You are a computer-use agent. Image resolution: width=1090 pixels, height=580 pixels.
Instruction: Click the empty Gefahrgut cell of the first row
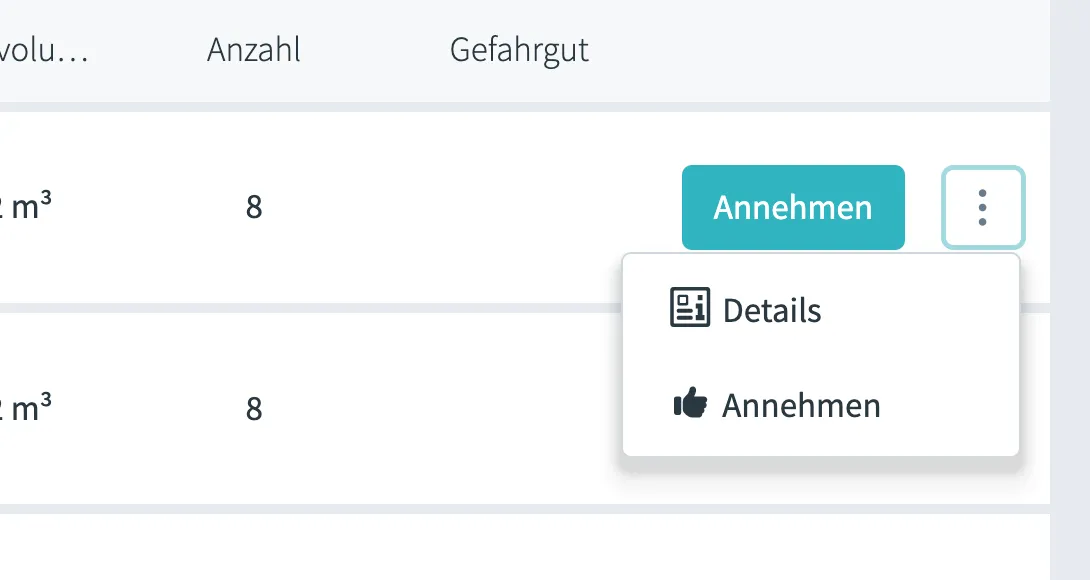point(520,207)
